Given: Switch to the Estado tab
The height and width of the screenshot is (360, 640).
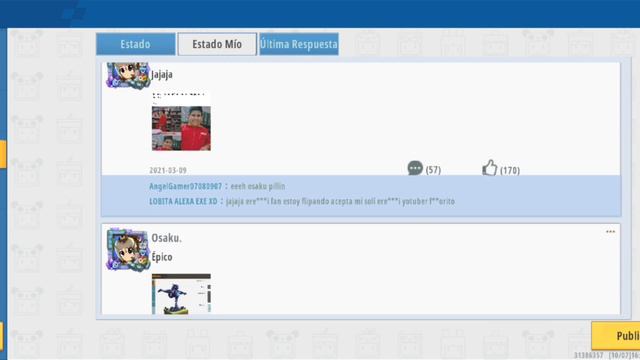Looking at the screenshot, I should (x=136, y=44).
